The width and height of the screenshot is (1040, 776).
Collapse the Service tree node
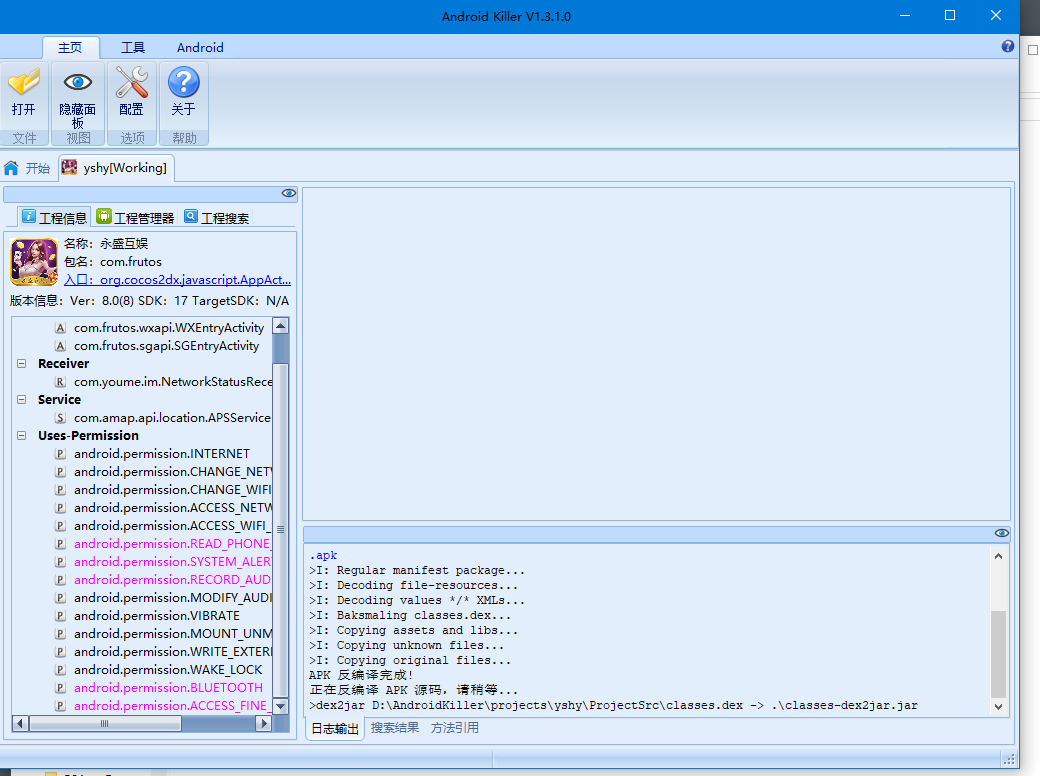click(x=21, y=399)
